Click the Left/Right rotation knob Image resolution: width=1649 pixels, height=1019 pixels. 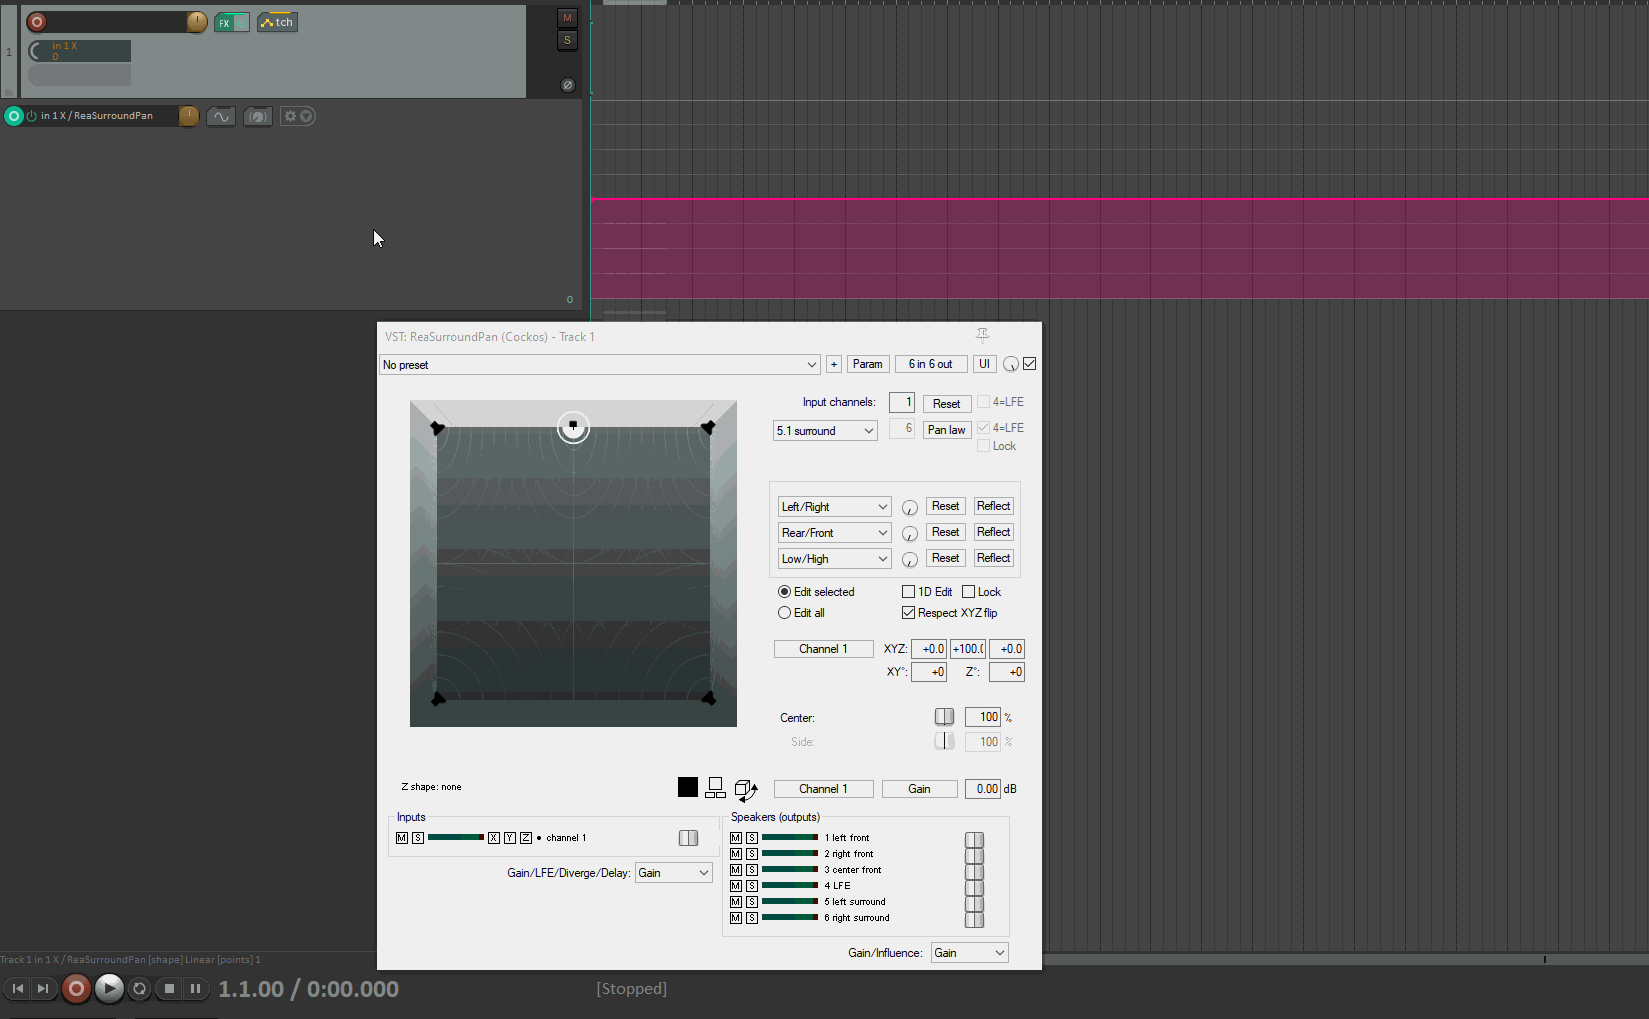[x=910, y=508]
